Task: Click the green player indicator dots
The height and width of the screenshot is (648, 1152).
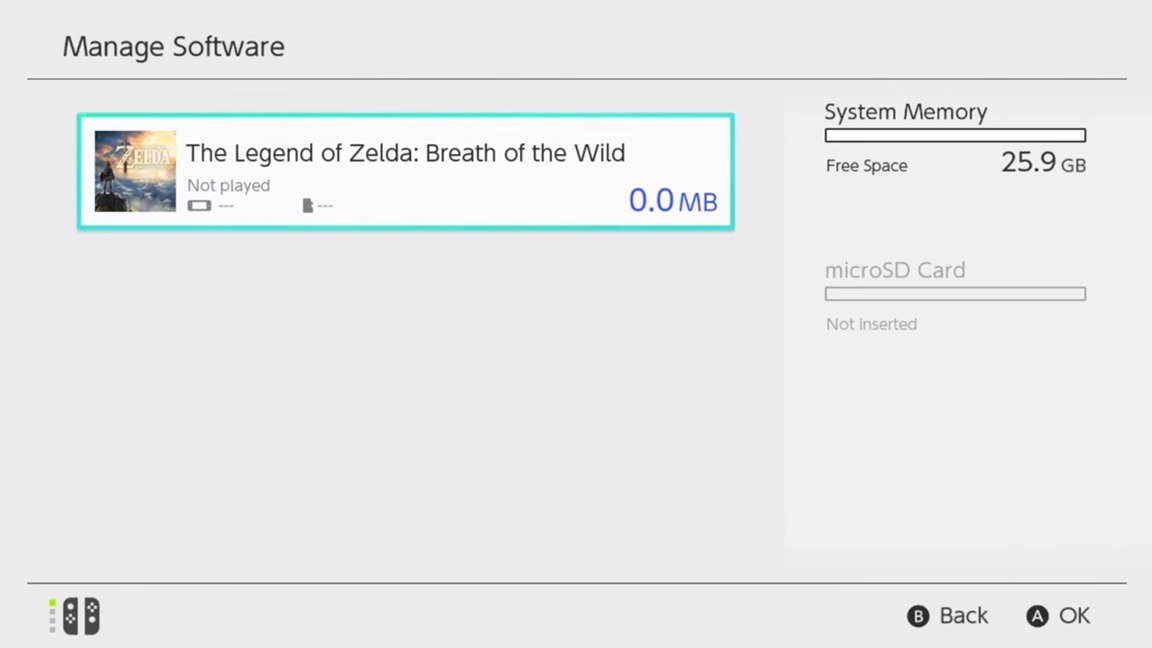Action: click(52, 616)
